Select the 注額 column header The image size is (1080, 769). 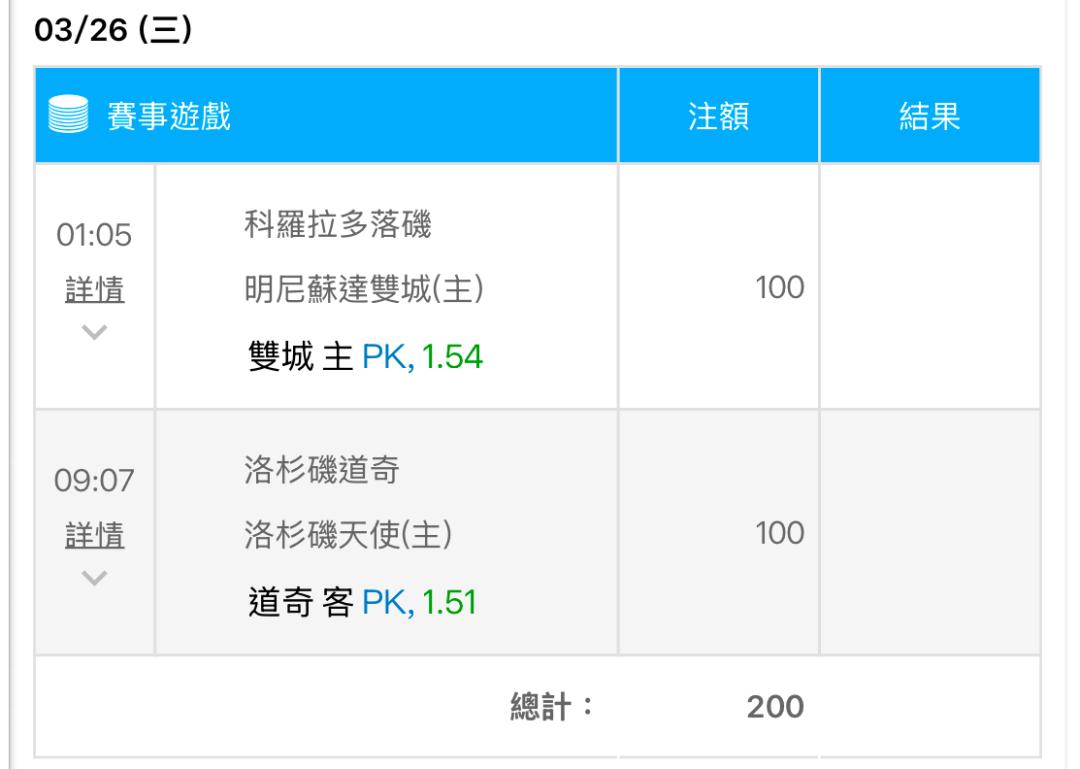tap(718, 116)
